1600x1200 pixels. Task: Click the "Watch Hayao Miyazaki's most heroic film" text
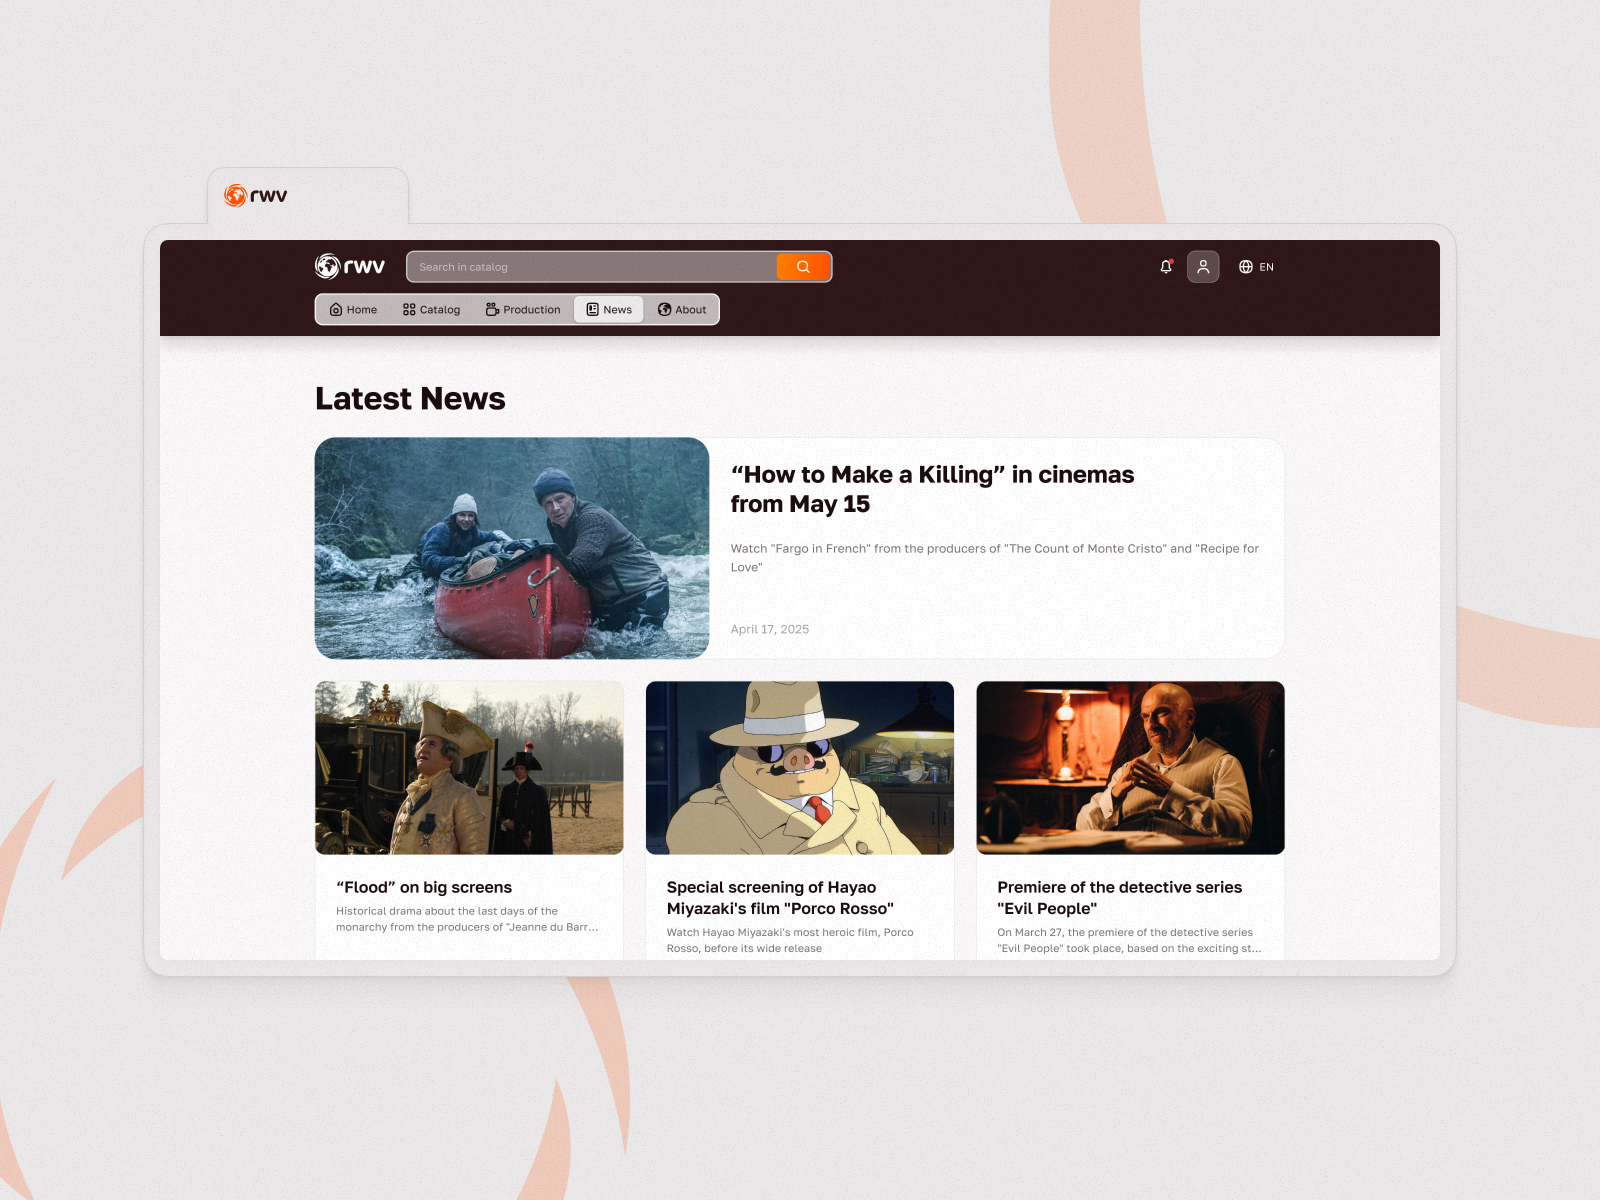point(790,940)
